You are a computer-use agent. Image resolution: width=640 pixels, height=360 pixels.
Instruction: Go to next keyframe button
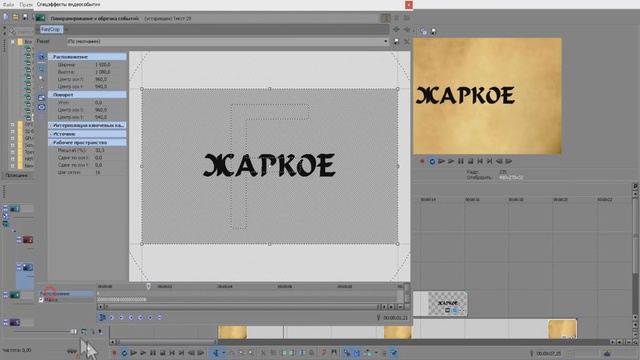point(131,318)
